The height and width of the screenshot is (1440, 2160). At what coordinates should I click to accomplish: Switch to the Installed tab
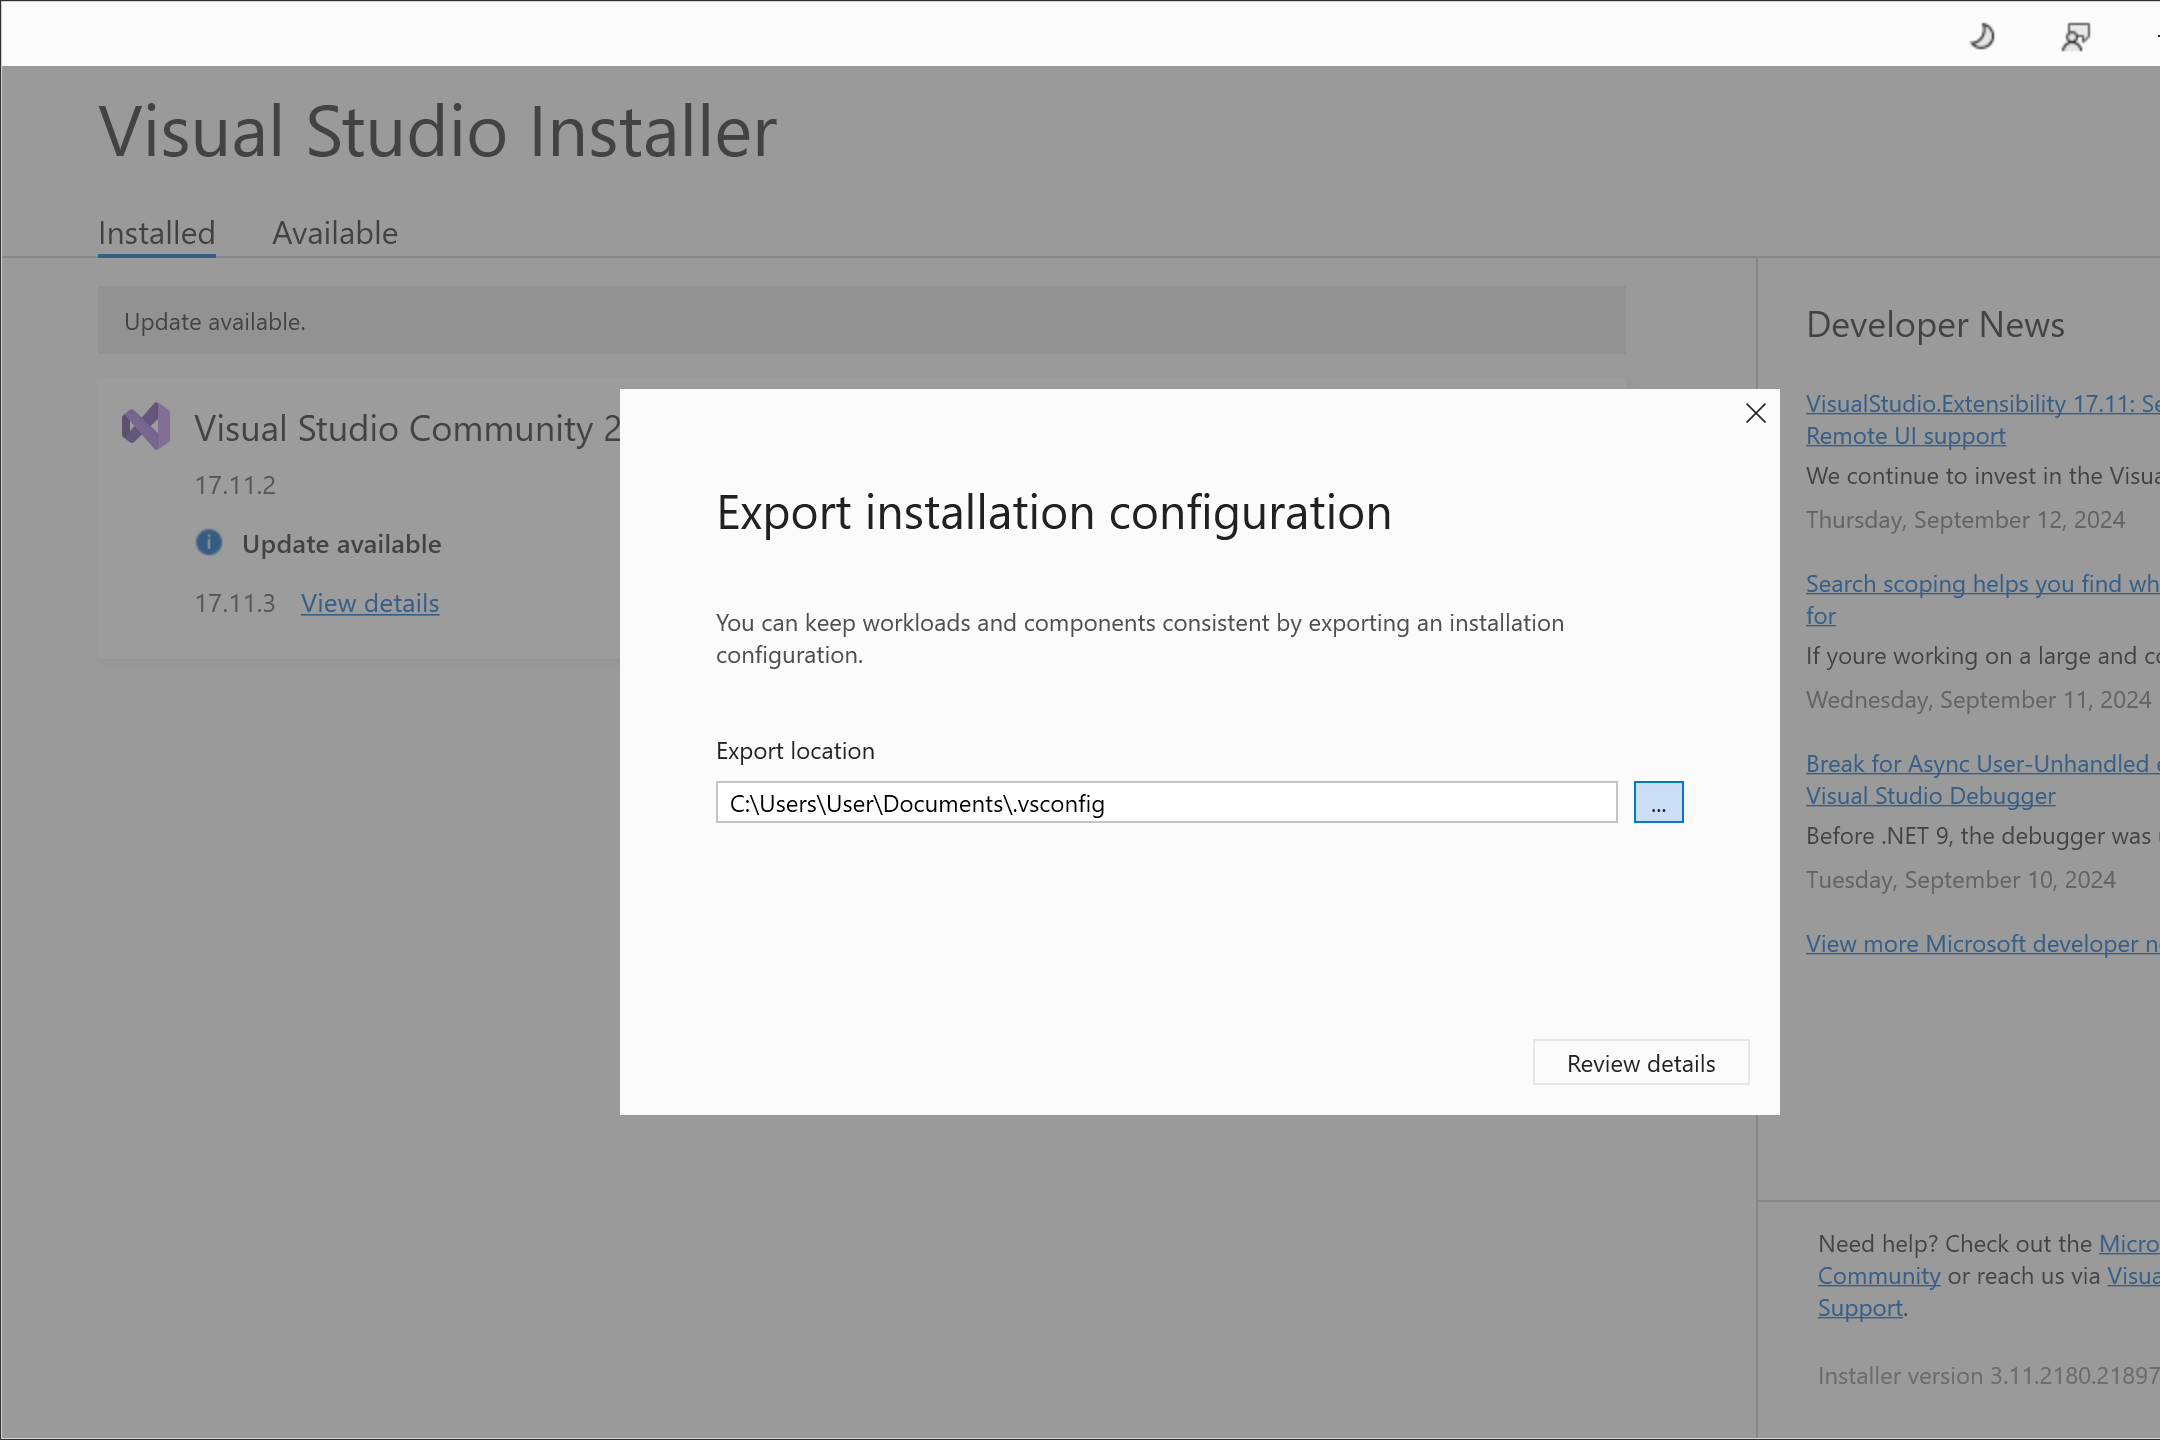coord(157,233)
